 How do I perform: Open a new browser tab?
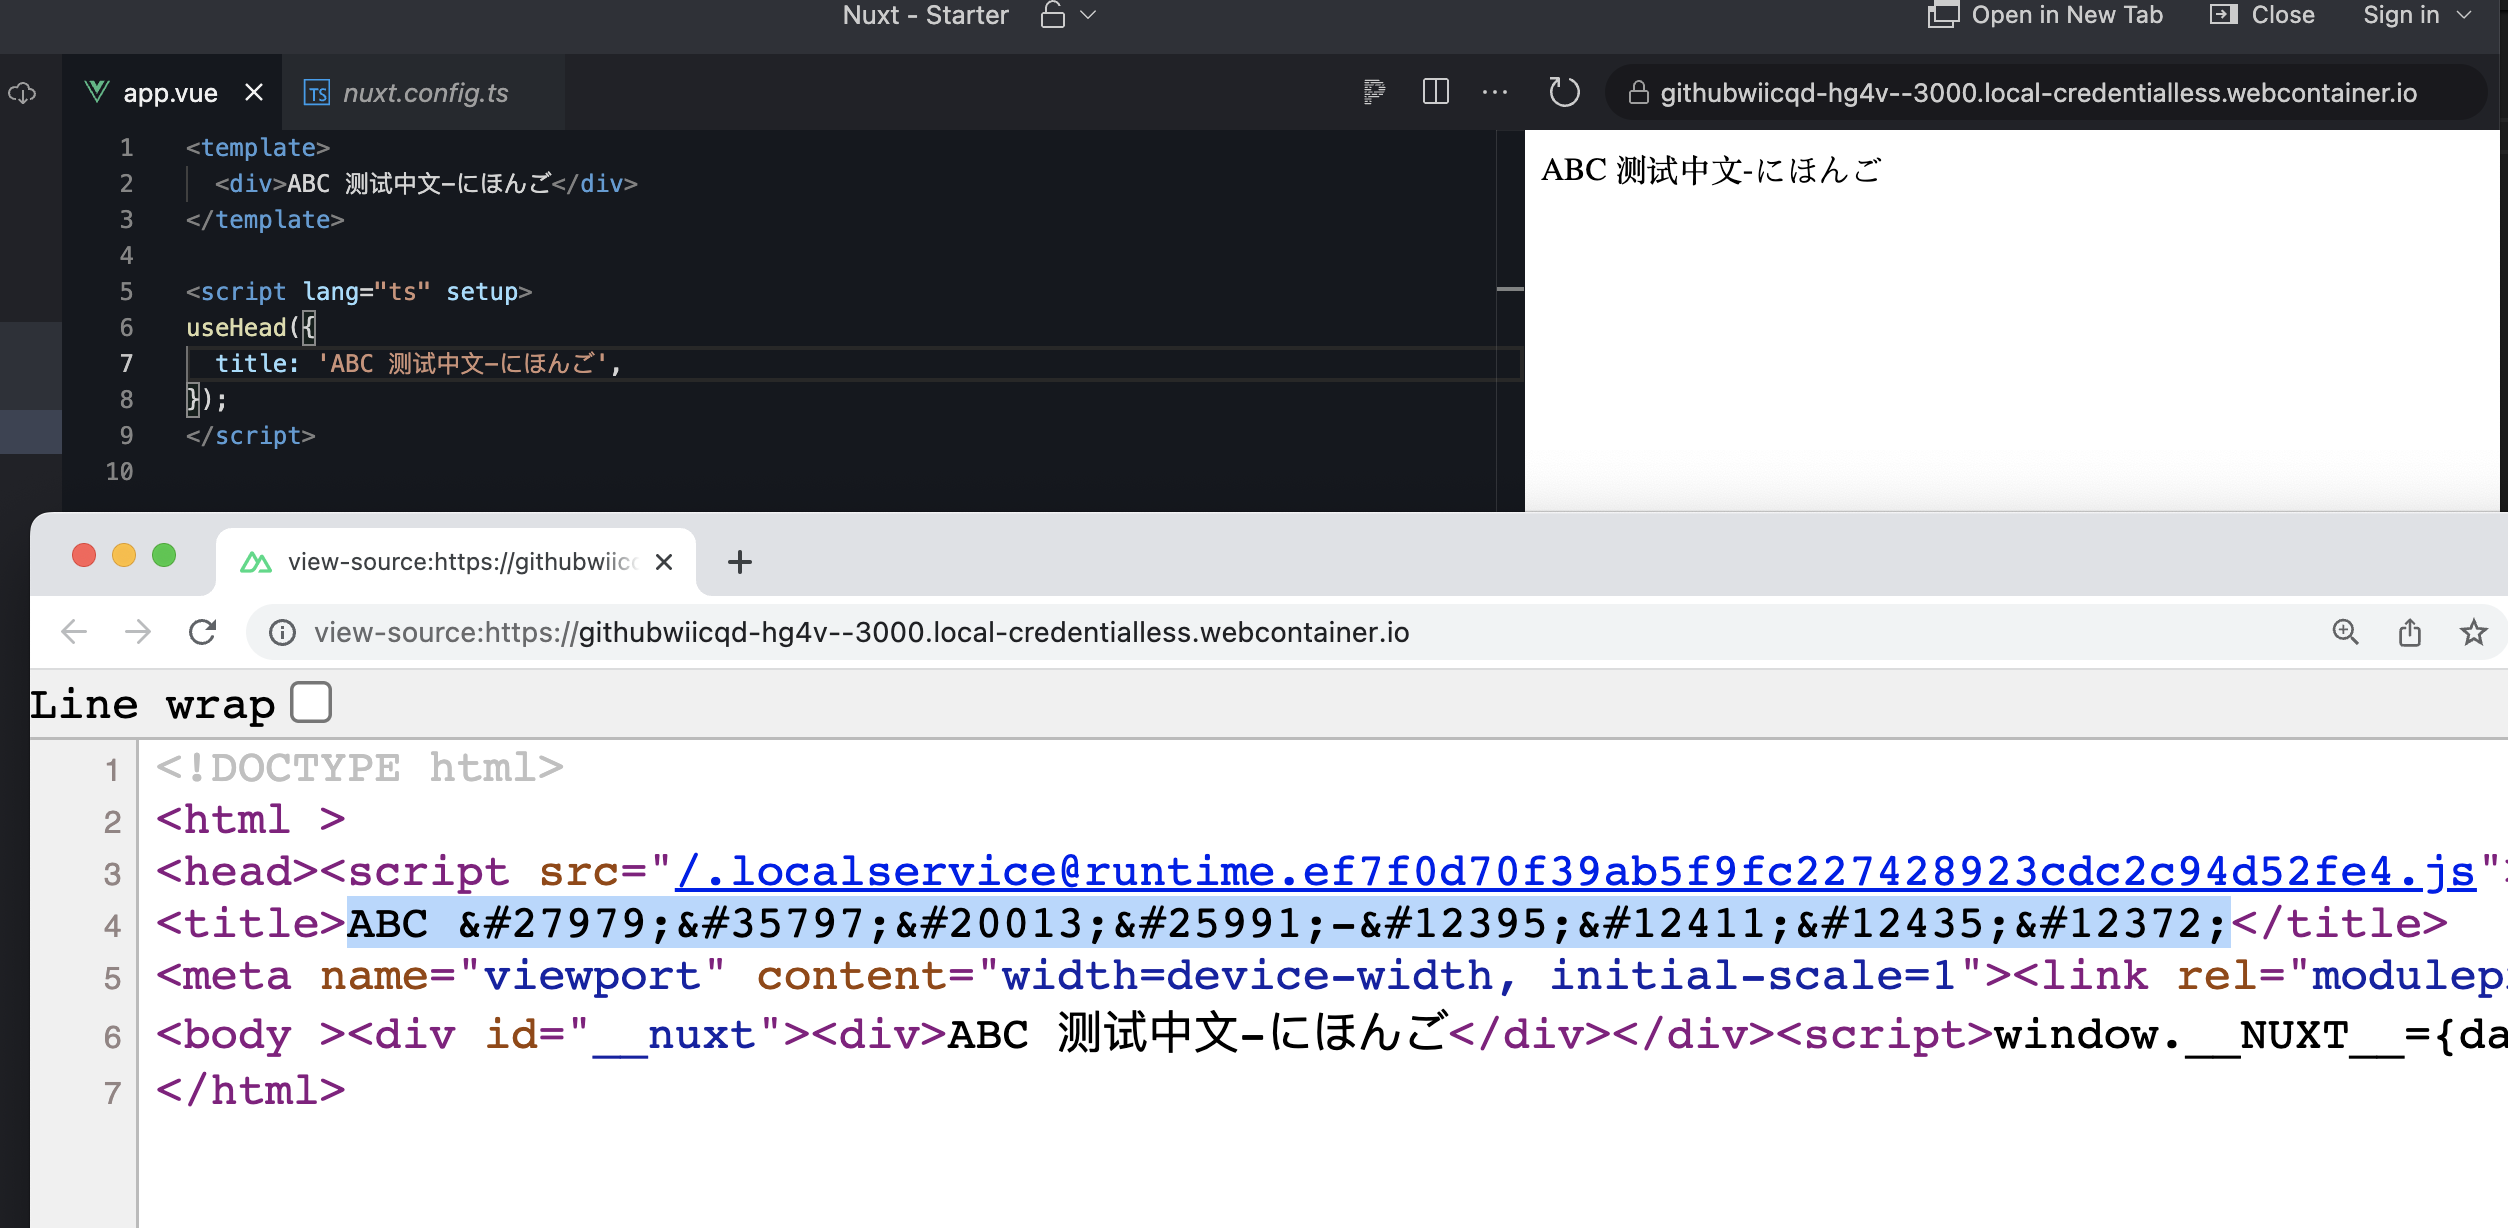pos(739,562)
